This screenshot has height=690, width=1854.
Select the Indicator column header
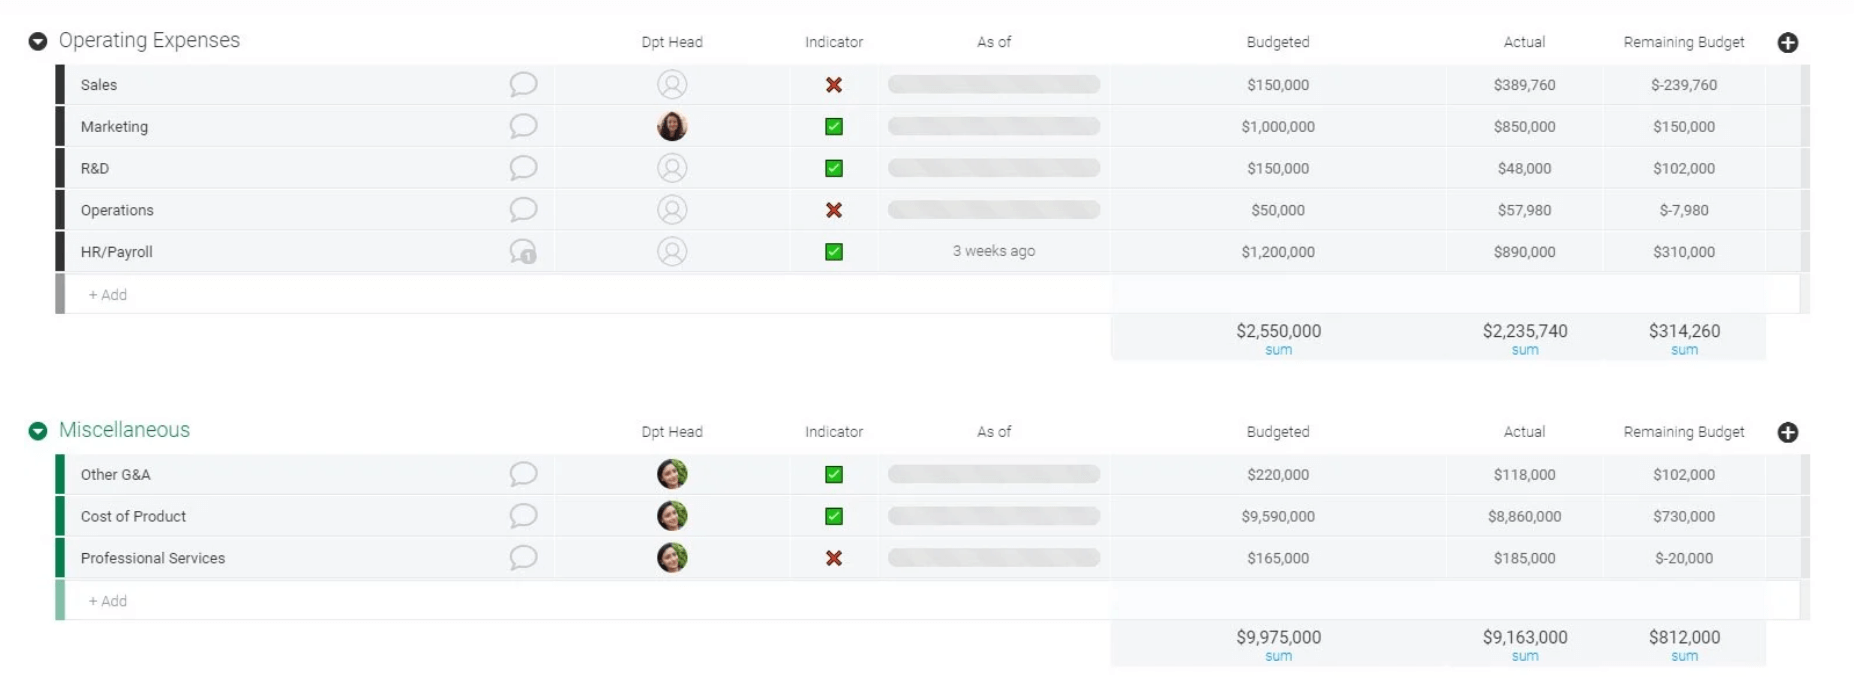tap(833, 42)
